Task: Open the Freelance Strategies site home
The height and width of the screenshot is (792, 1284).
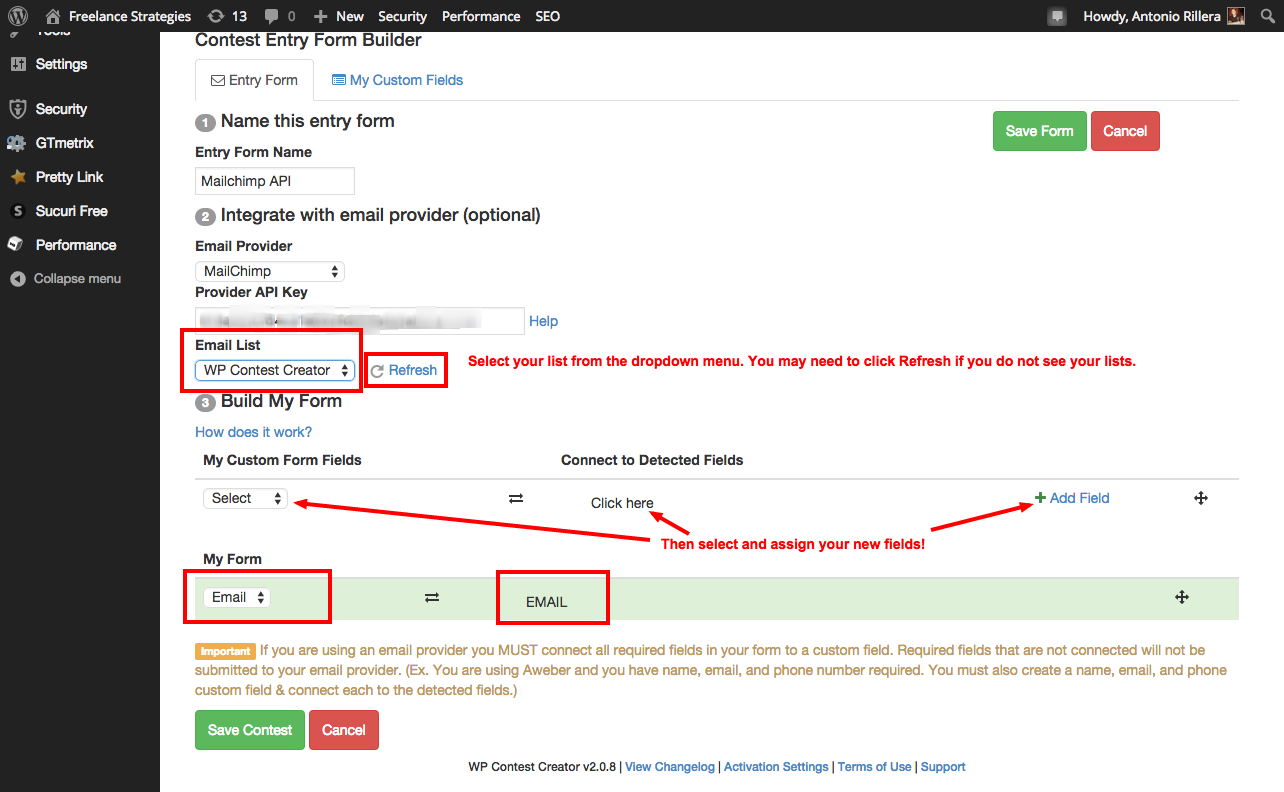Action: (118, 16)
